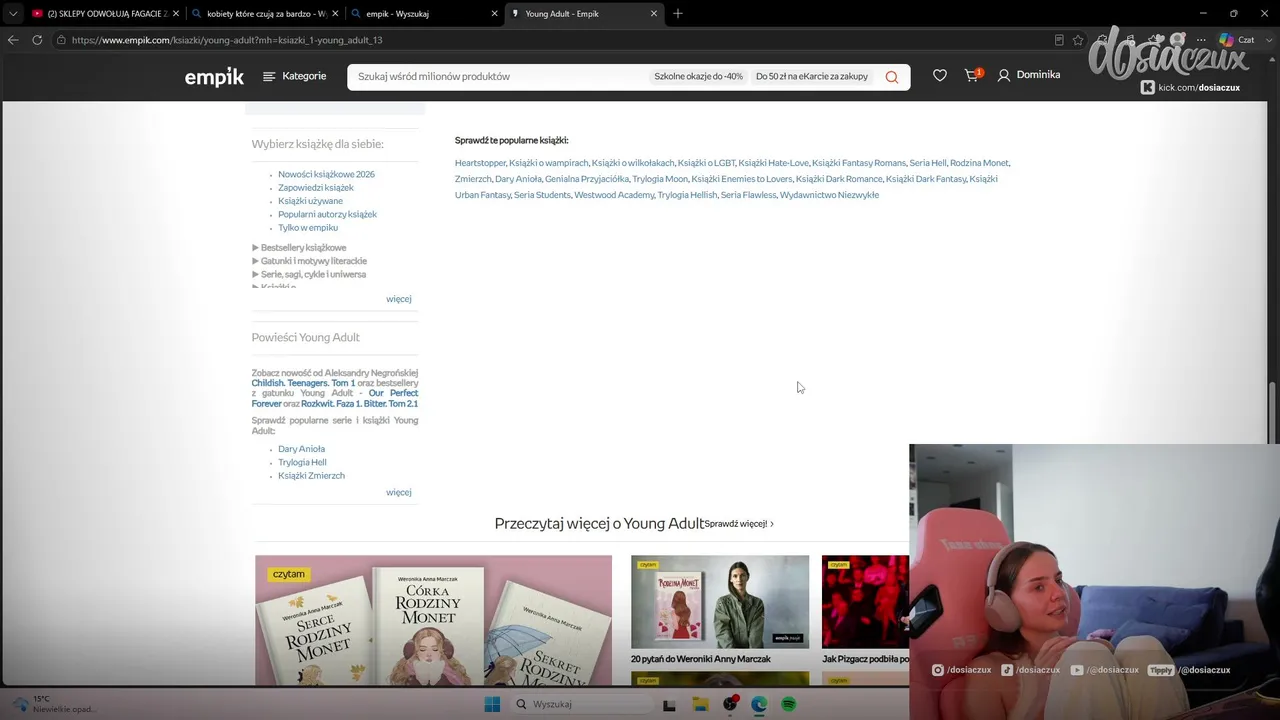The width and height of the screenshot is (1280, 720).
Task: Open 'Książki o wampirach' link
Action: click(548, 163)
